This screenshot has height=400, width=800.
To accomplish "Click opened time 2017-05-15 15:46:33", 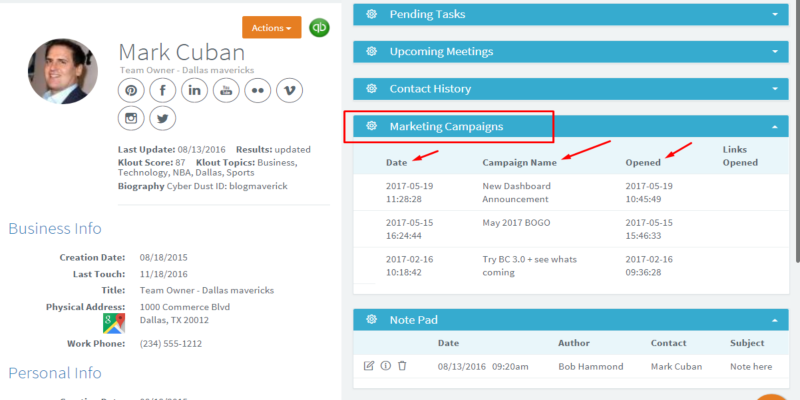I will [651, 229].
